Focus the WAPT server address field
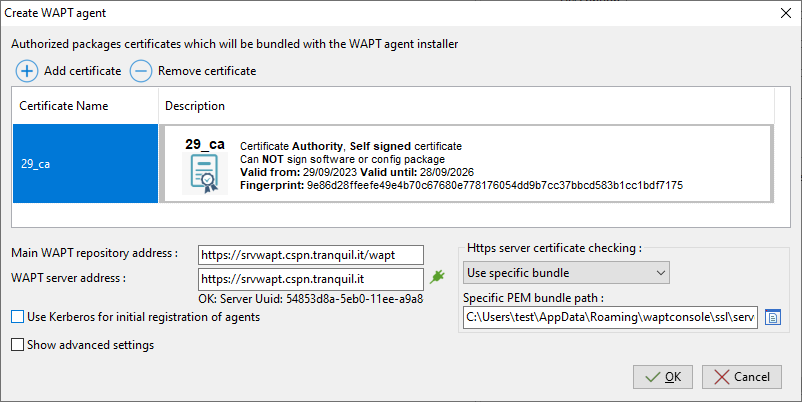This screenshot has height=402, width=802. (311, 278)
